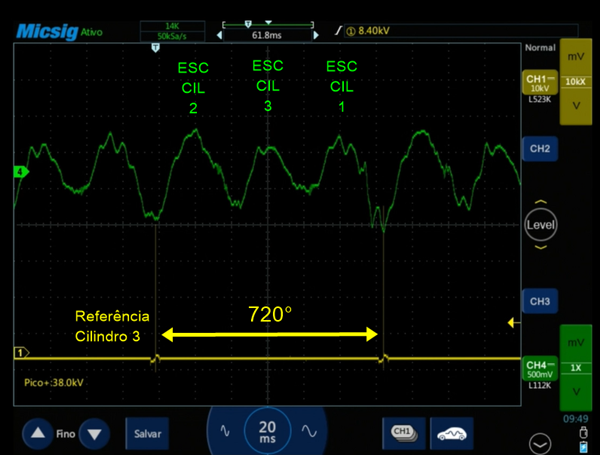Enable channel CH3
This screenshot has height=455, width=600.
tap(540, 300)
